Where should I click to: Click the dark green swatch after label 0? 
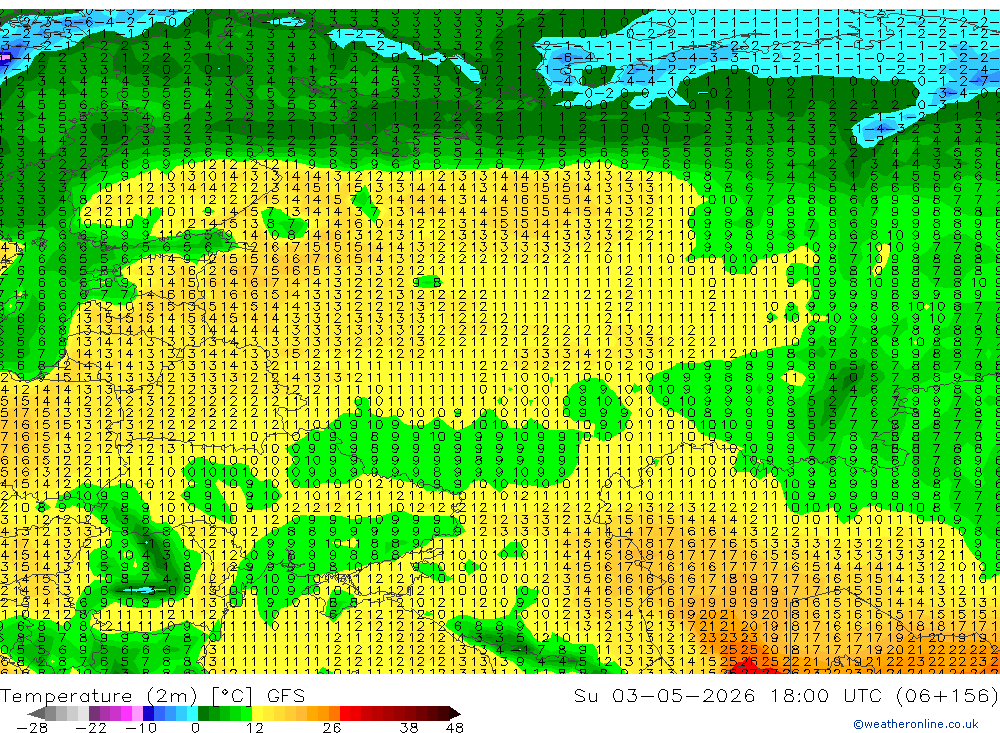203,714
